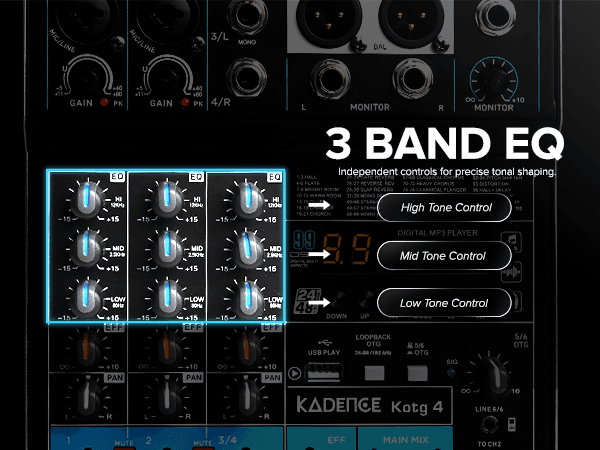Click the USB PLAY port

pyautogui.click(x=323, y=373)
